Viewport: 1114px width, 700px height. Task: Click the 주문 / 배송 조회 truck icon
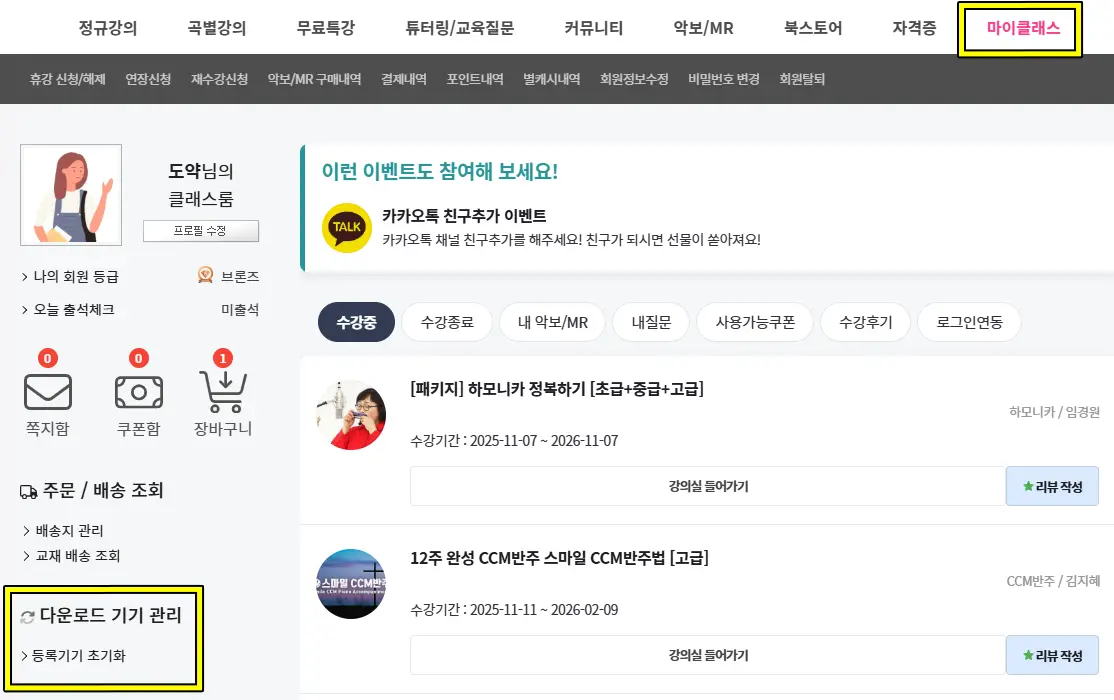pyautogui.click(x=28, y=491)
